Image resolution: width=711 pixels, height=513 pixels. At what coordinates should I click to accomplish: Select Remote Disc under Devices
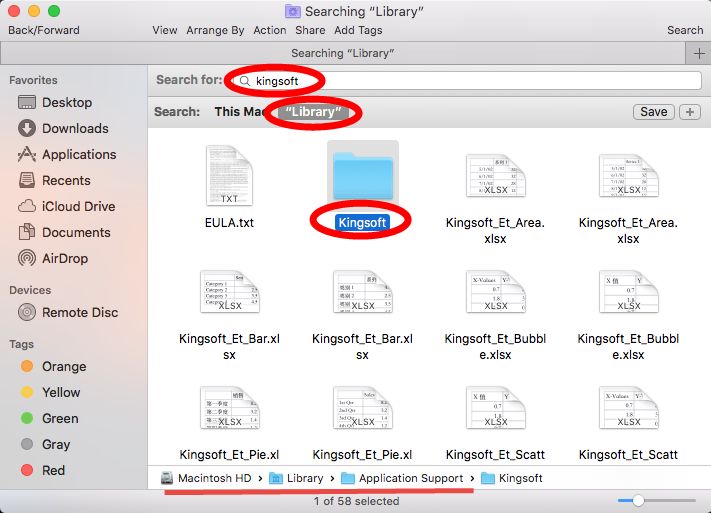68,313
